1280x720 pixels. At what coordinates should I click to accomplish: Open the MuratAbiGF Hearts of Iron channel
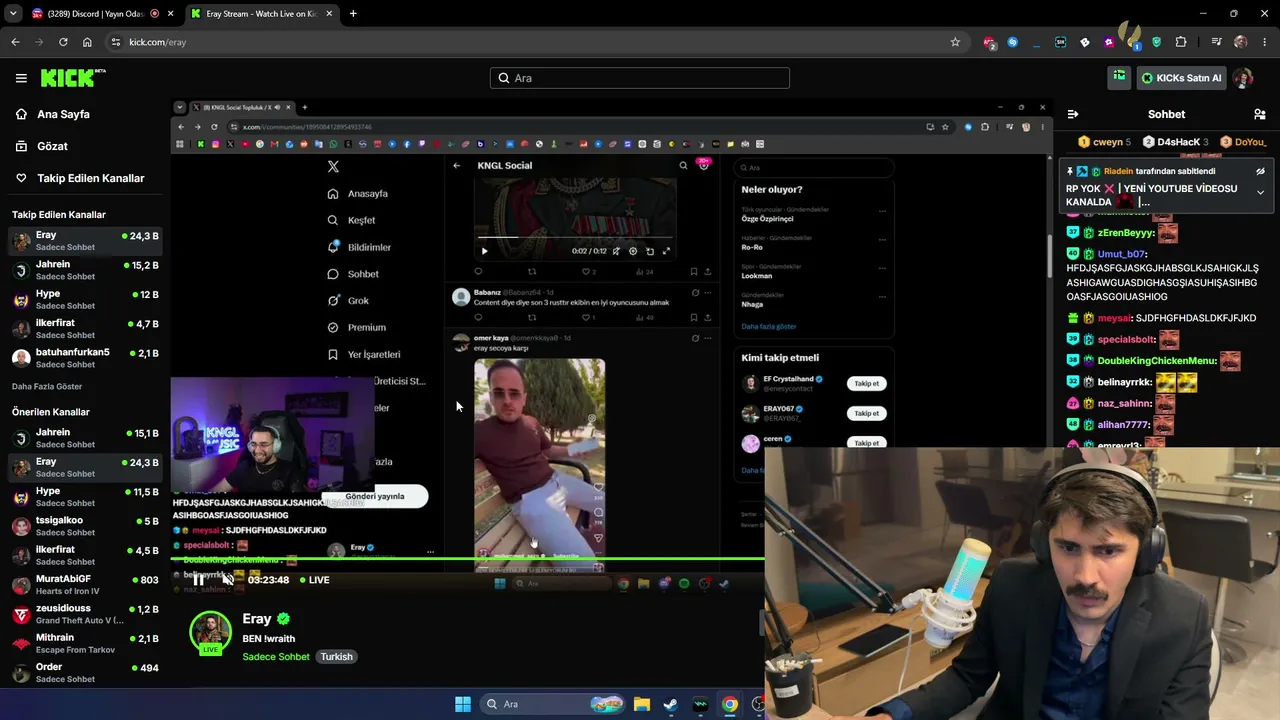(85, 584)
